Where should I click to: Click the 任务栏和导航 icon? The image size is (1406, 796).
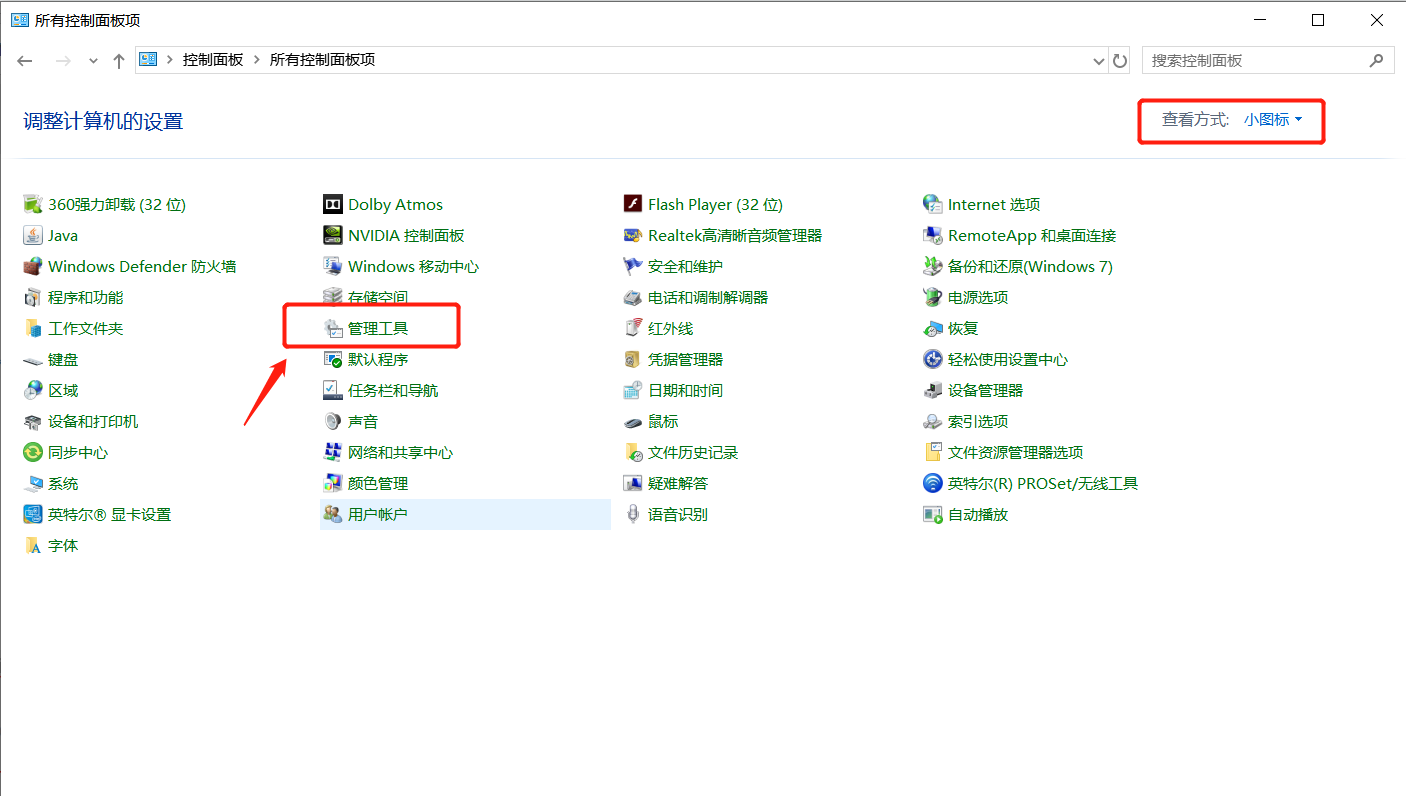(x=333, y=391)
